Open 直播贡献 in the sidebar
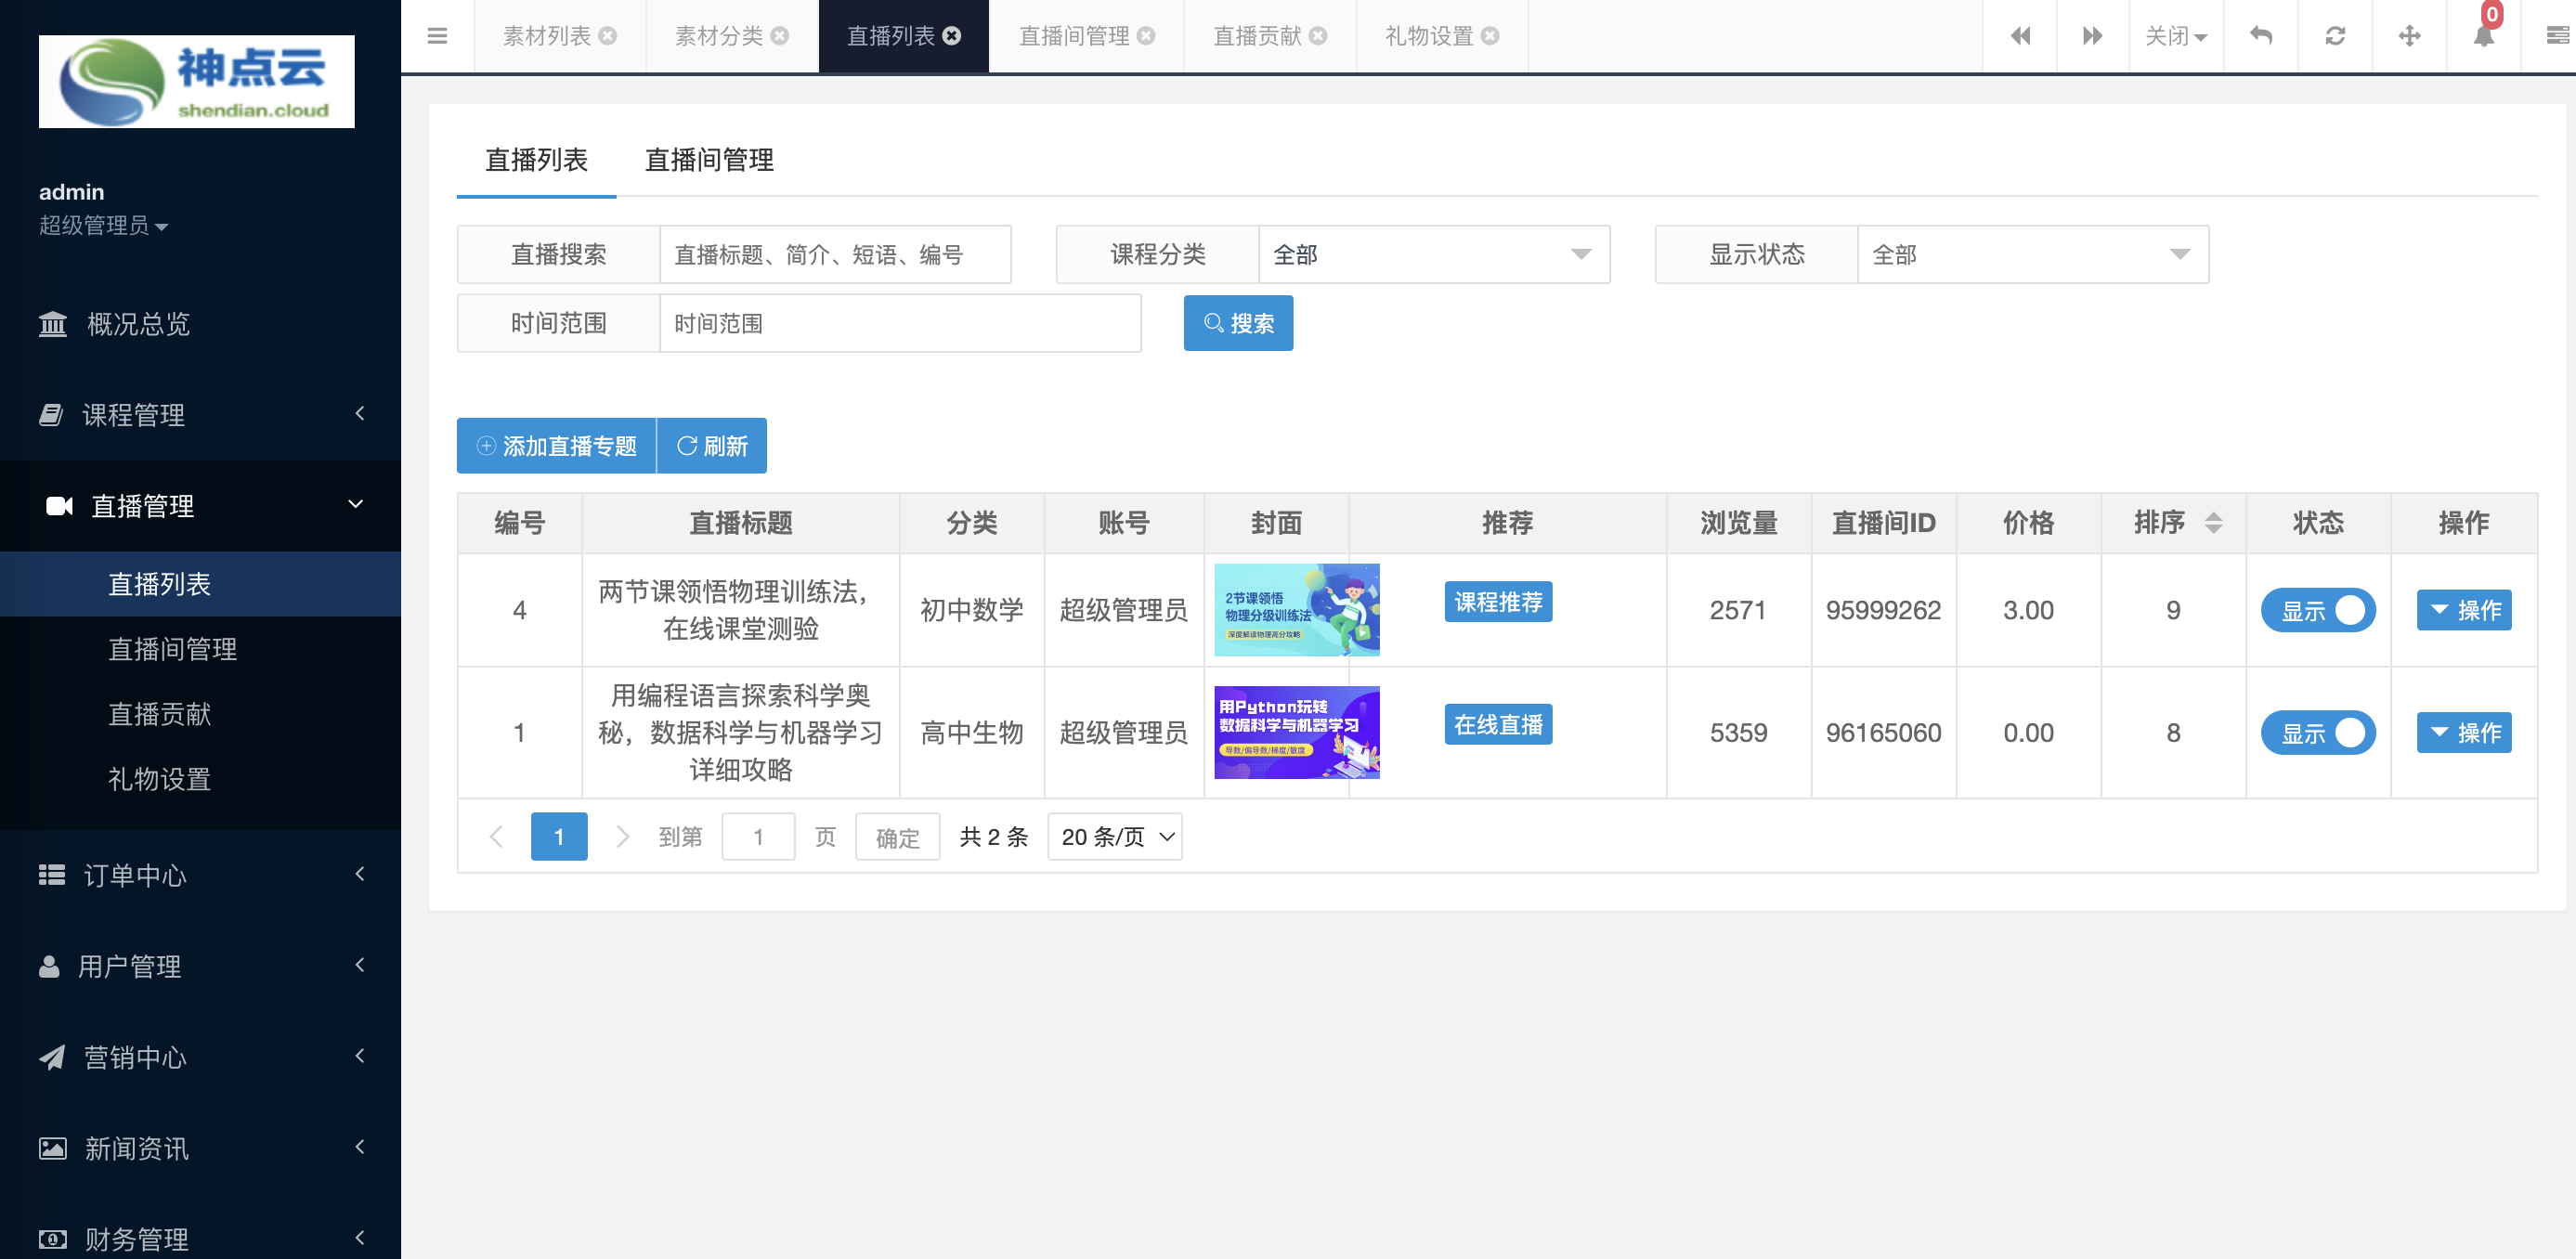 tap(159, 714)
